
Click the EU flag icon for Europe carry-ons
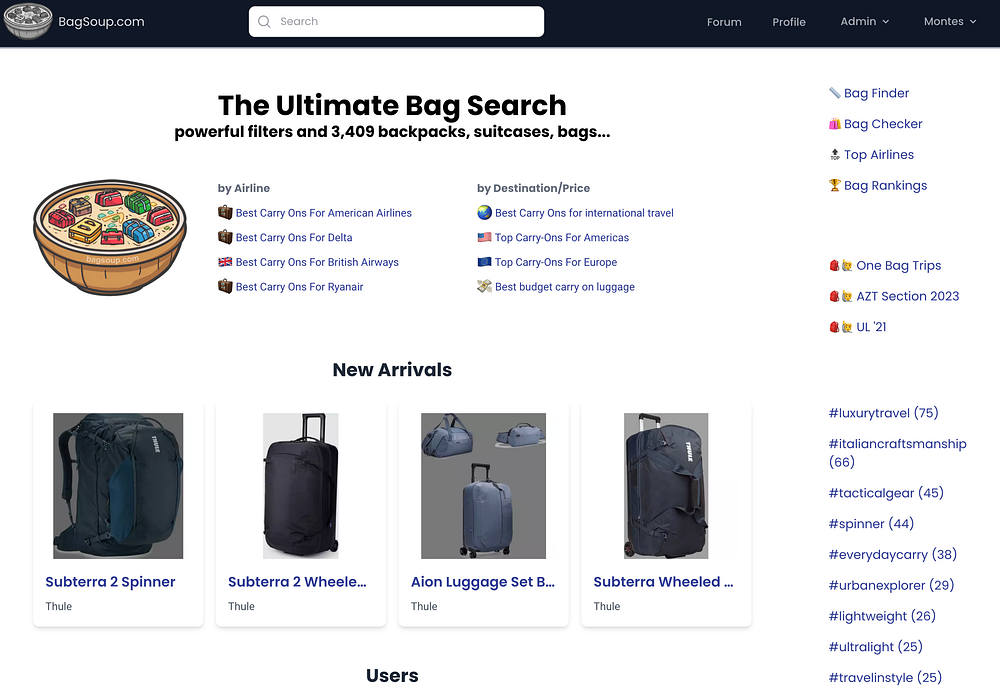[x=484, y=262]
